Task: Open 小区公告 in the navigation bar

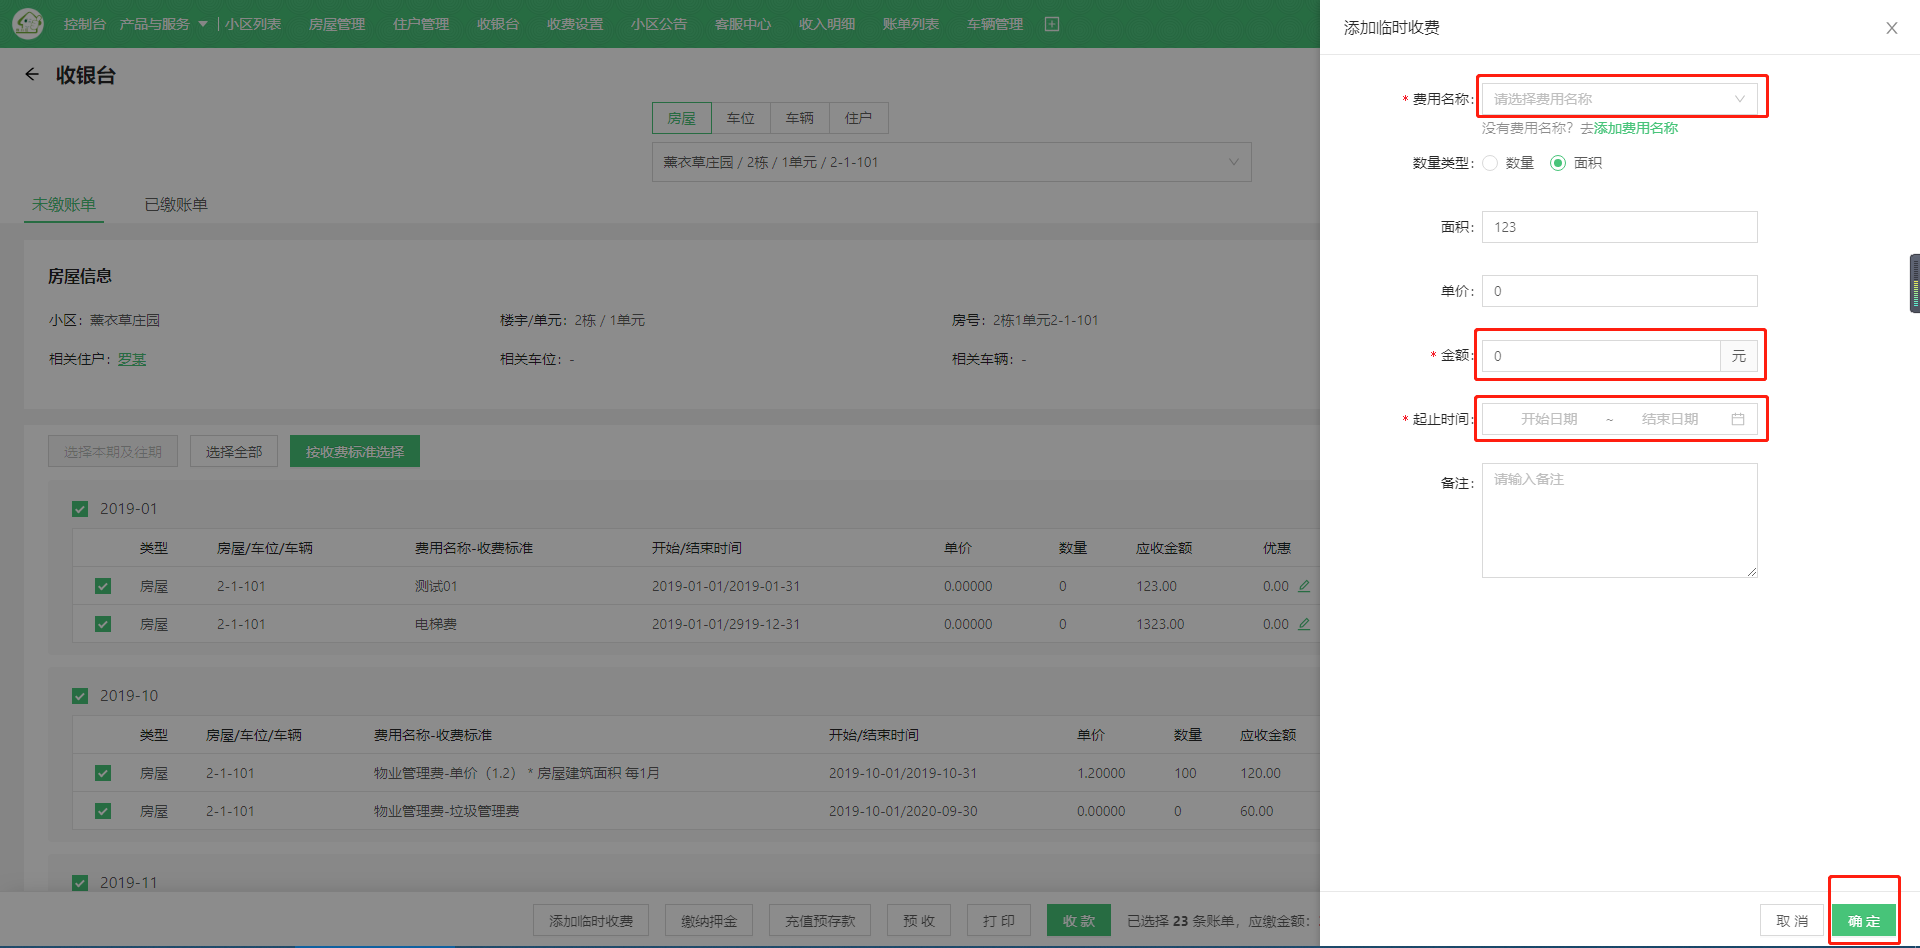Action: pos(659,24)
